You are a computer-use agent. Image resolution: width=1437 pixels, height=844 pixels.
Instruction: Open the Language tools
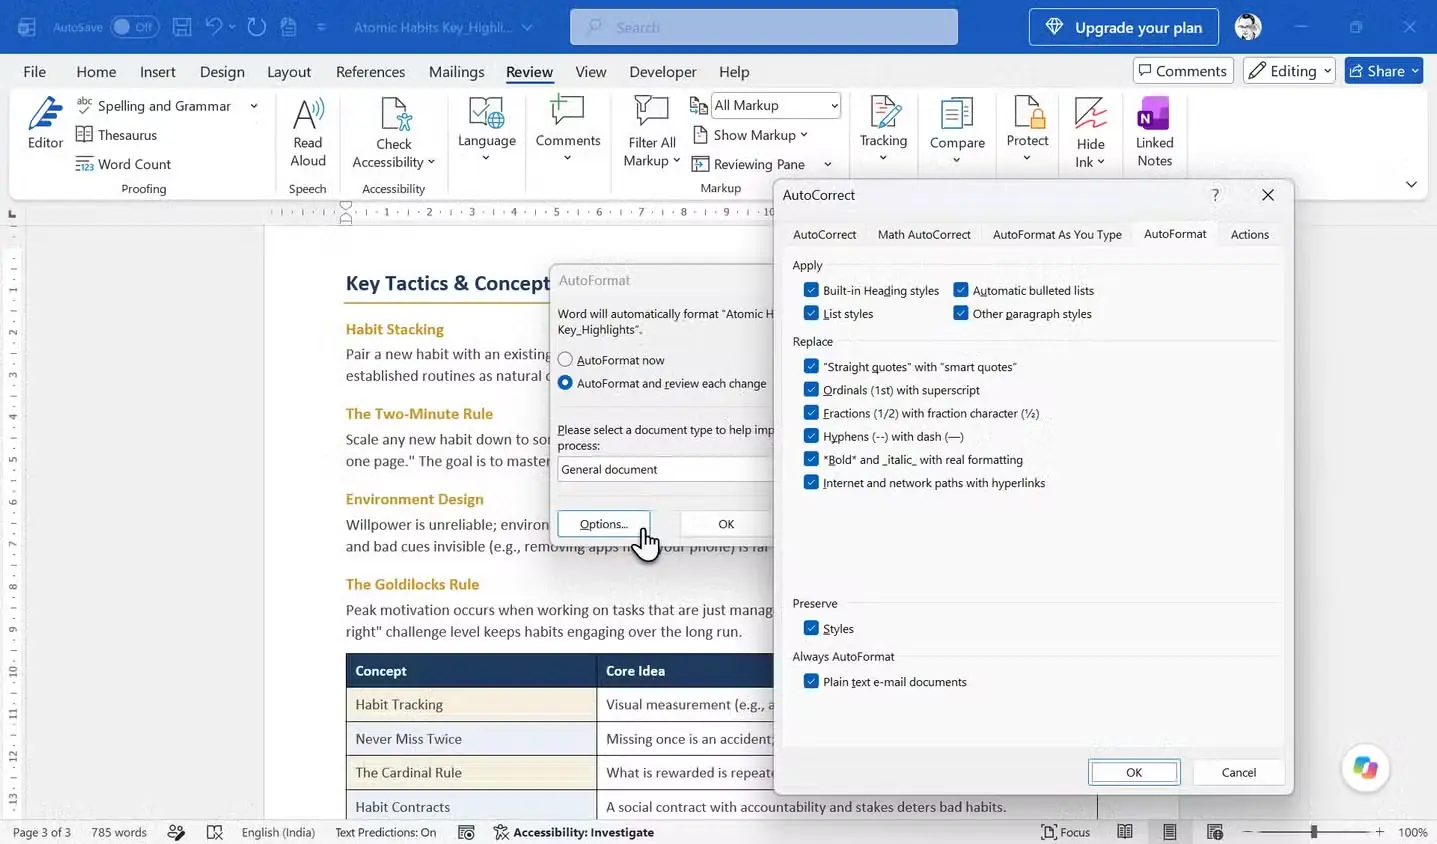(487, 130)
